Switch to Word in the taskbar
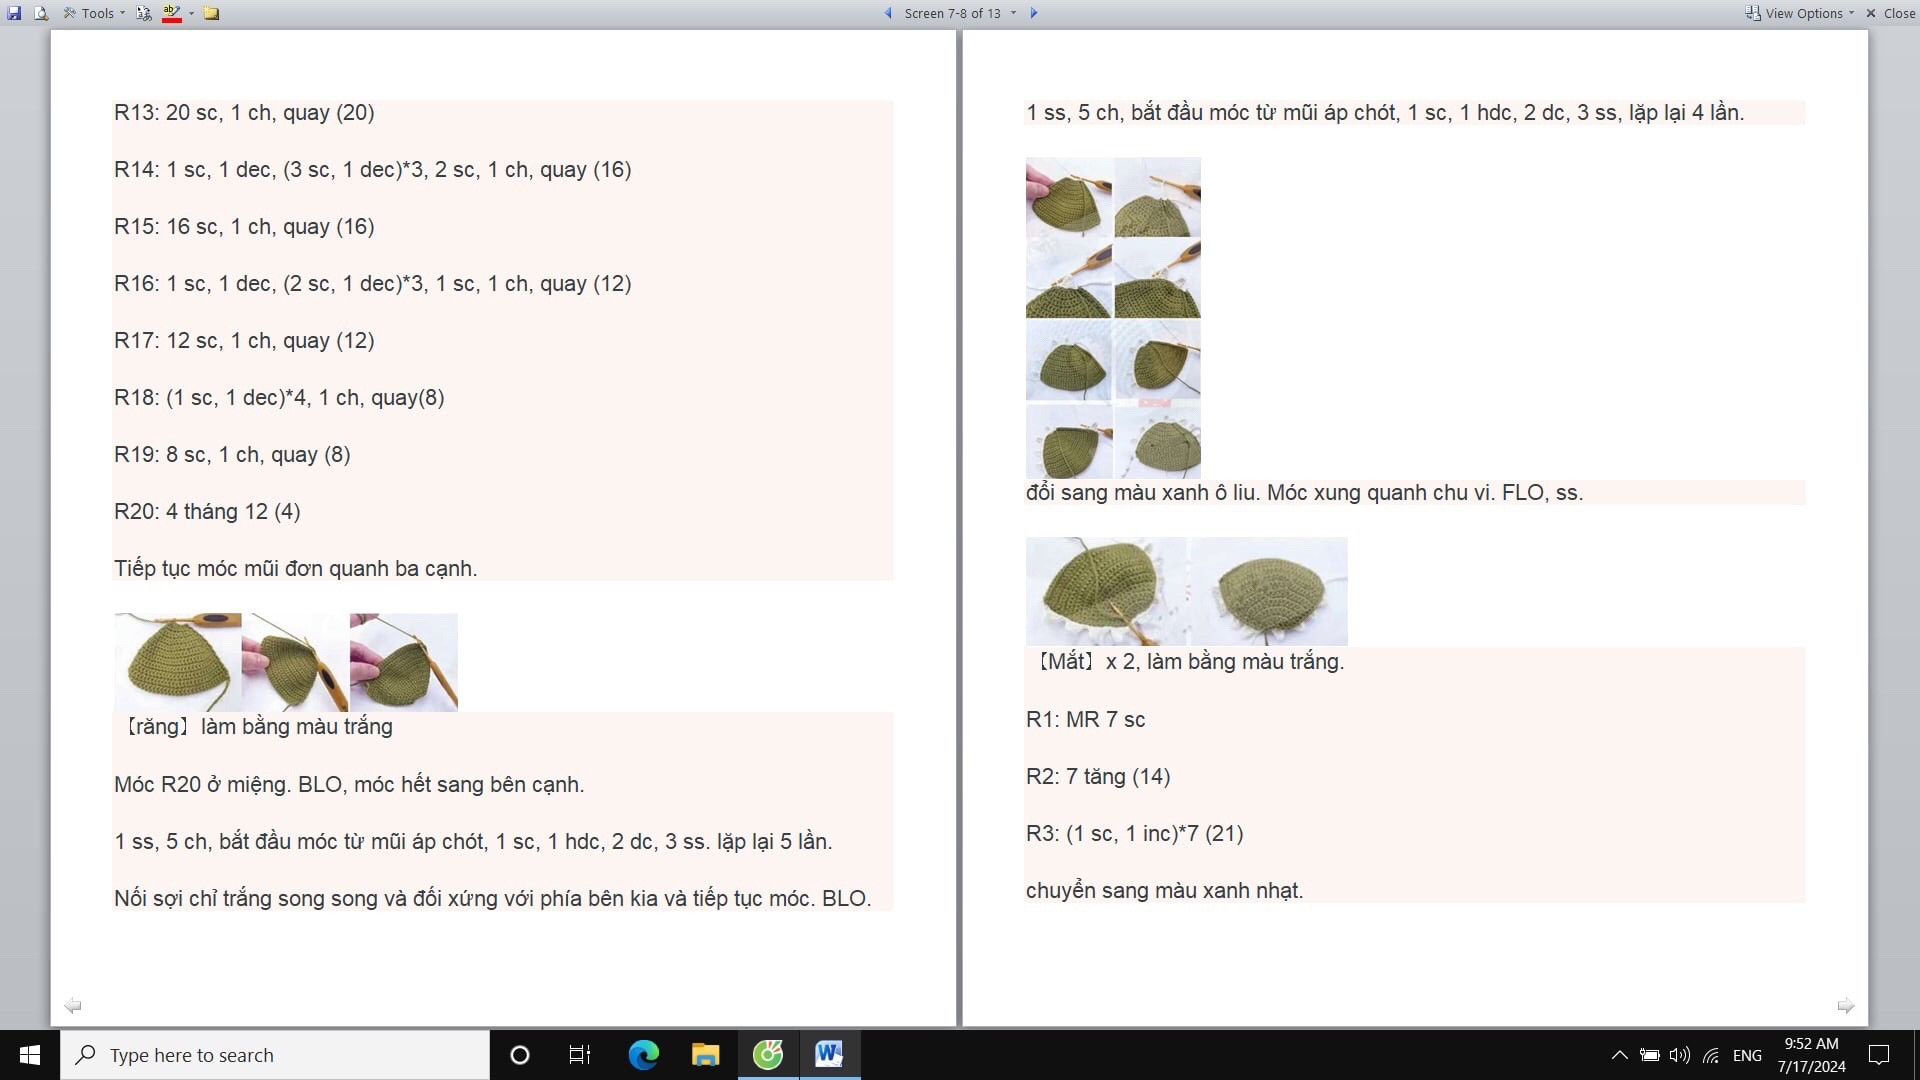 [x=829, y=1055]
